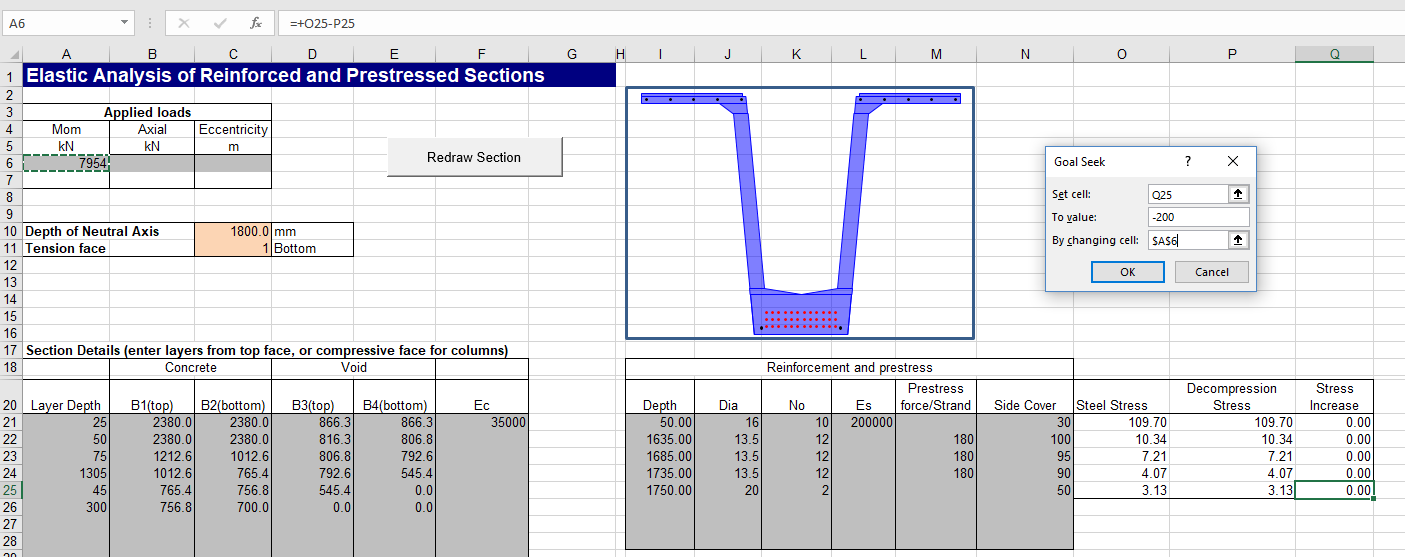Viewport: 1405px width, 557px height.
Task: Click the Depth of Neutral Axis value cell
Action: click(233, 231)
